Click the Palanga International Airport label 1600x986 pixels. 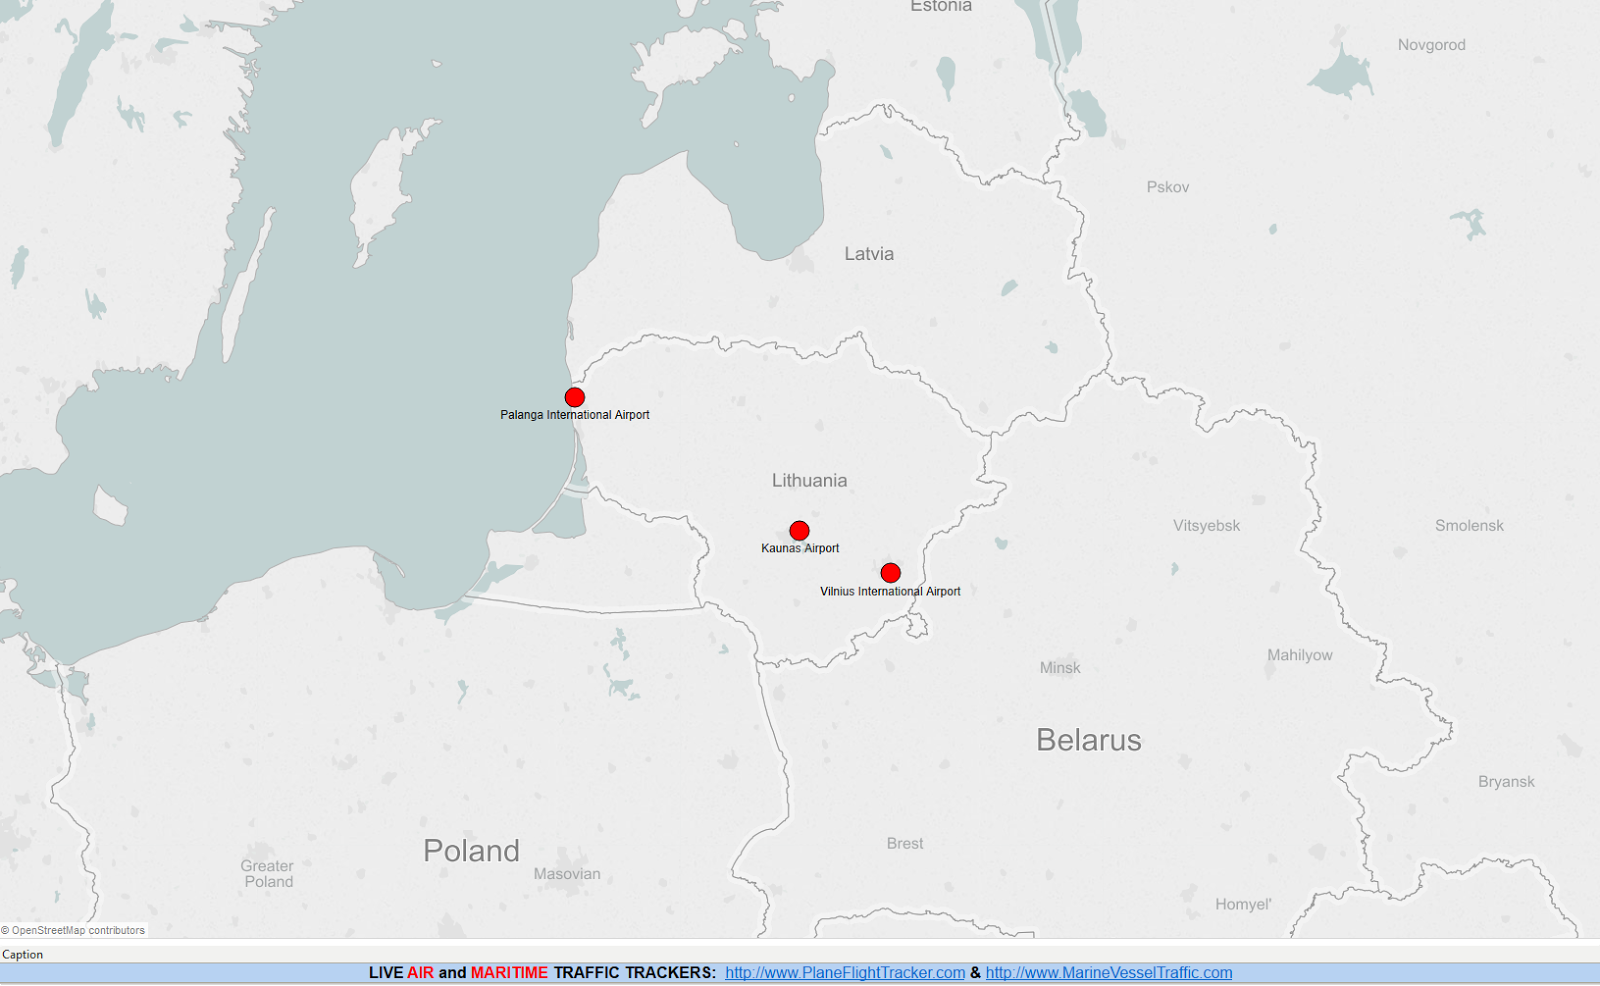point(575,414)
